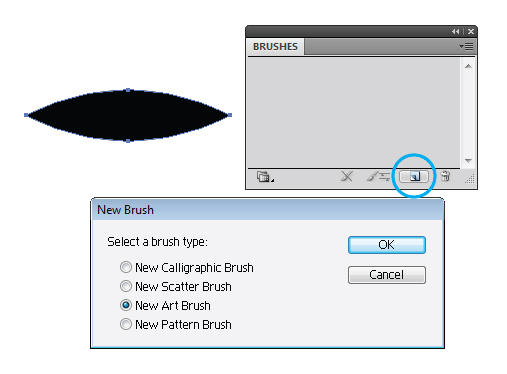Click the top anchor point of shape

click(x=128, y=90)
